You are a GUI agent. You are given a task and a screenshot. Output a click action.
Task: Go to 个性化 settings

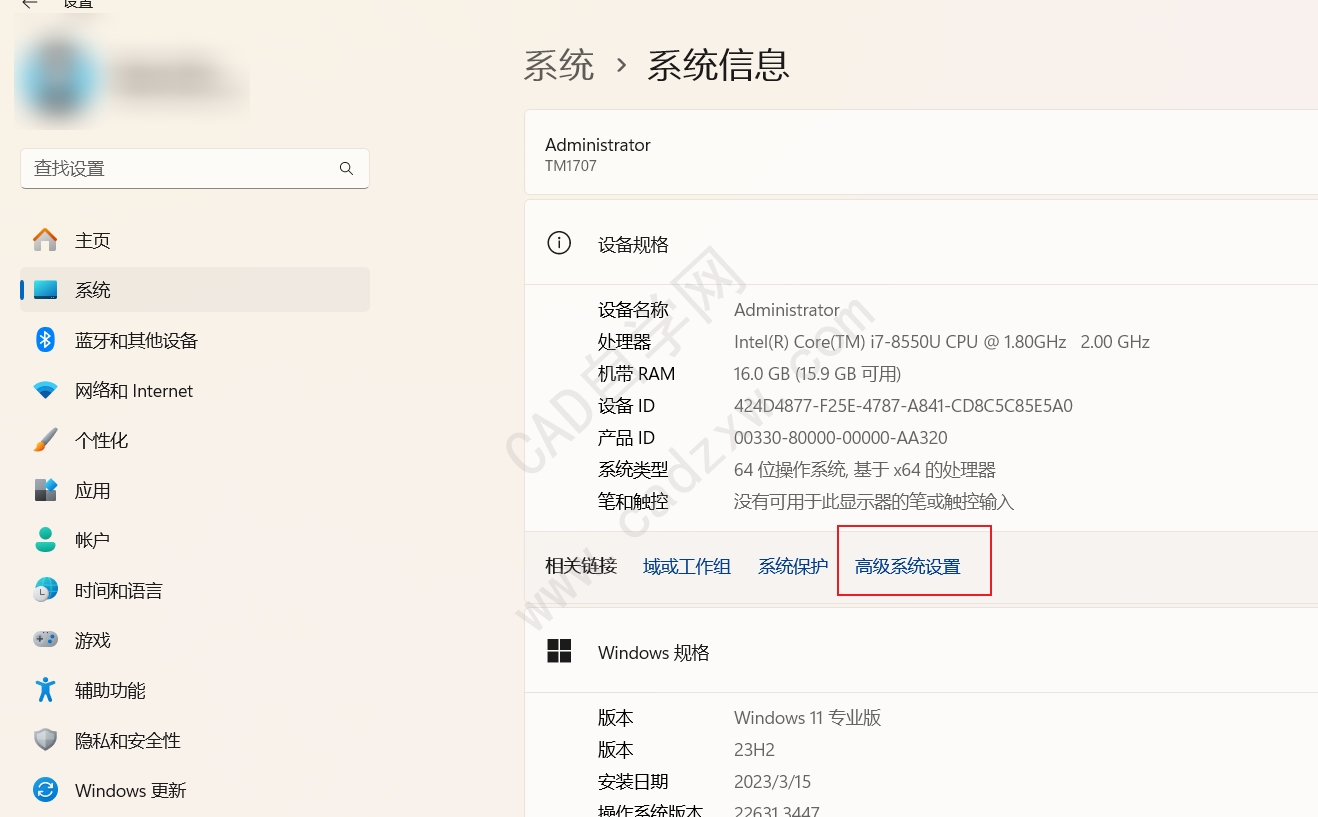(x=195, y=440)
